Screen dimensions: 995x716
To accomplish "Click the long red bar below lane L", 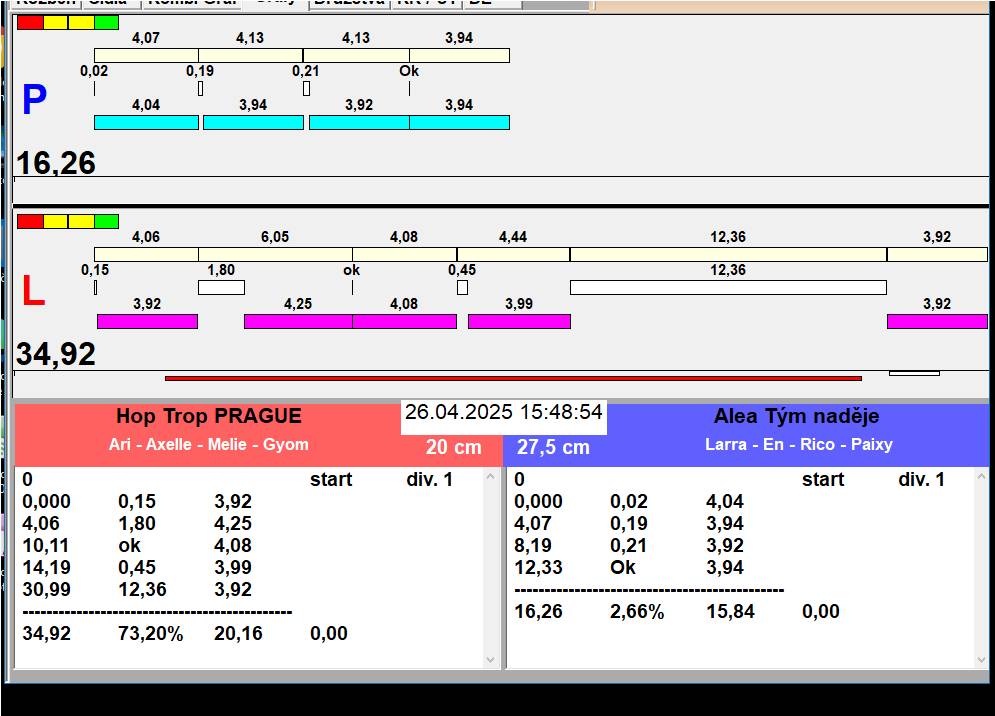I will pos(512,378).
